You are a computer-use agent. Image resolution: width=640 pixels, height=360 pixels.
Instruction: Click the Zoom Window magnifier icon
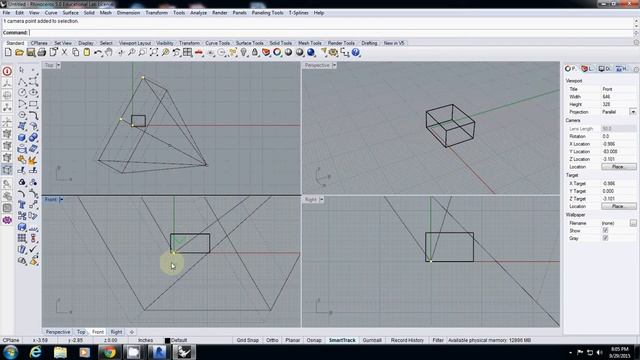coord(142,52)
